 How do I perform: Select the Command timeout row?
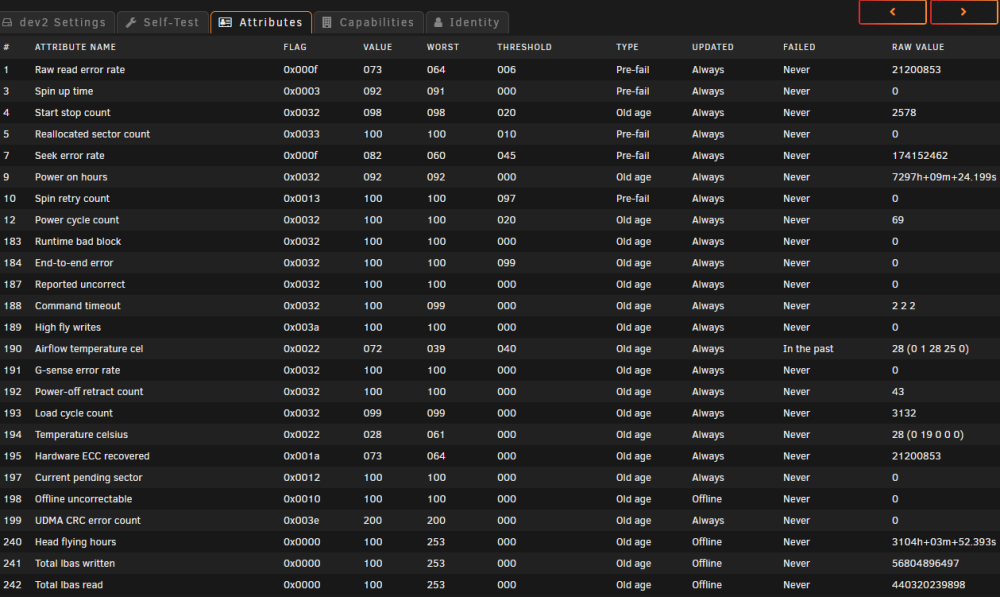(500, 306)
